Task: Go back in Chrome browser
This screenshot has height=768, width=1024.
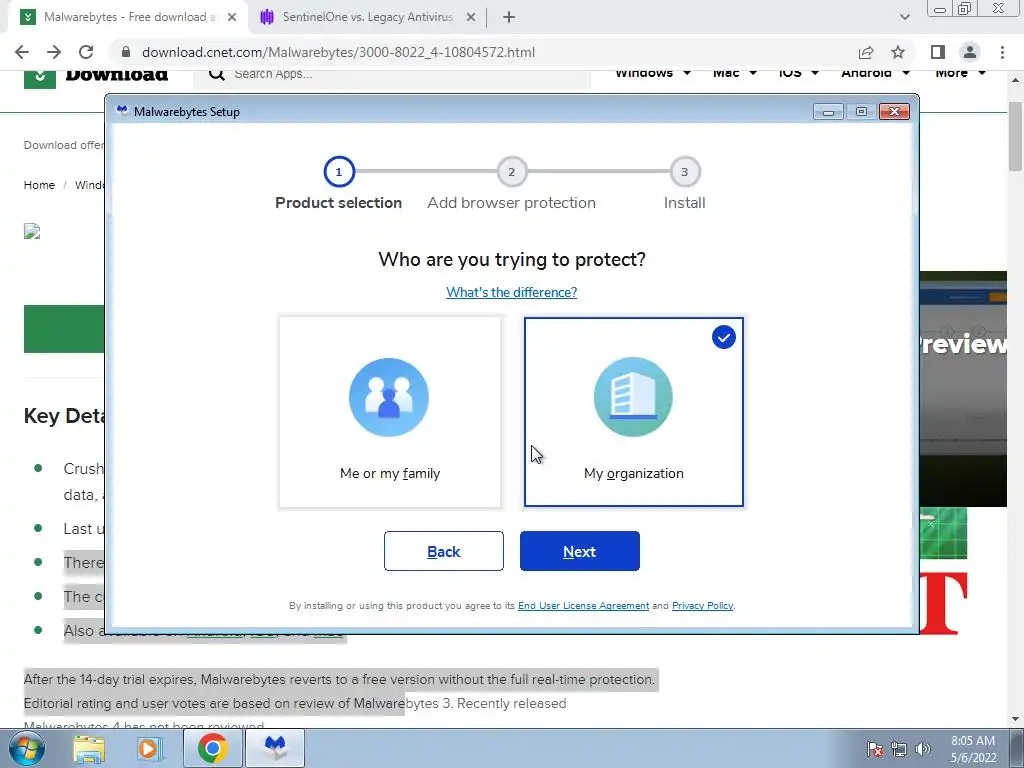Action: (x=22, y=52)
